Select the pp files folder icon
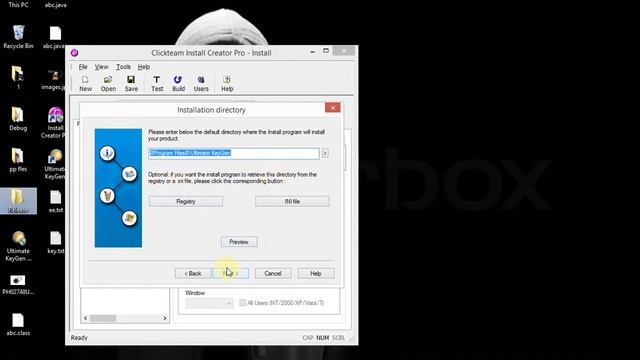Viewport: 640px width, 360px height. [x=18, y=160]
